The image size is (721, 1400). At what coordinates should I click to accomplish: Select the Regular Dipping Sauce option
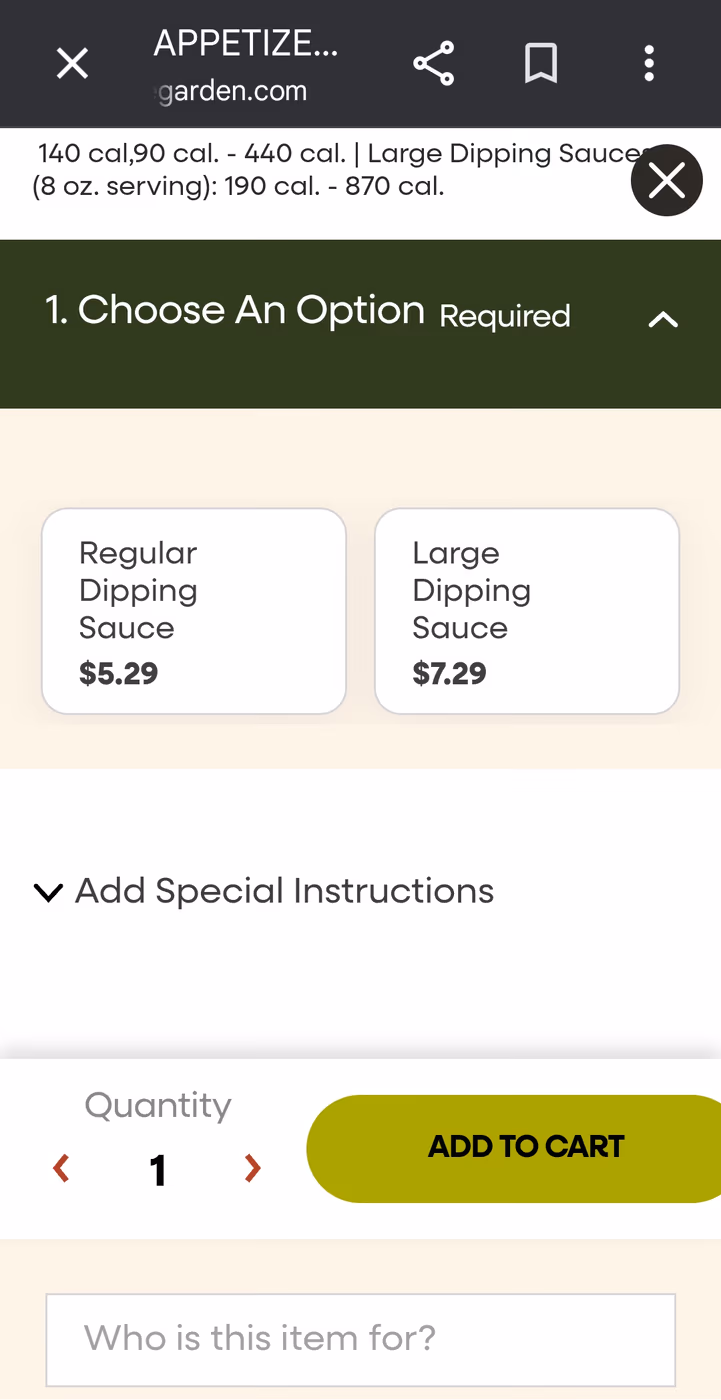coord(194,611)
